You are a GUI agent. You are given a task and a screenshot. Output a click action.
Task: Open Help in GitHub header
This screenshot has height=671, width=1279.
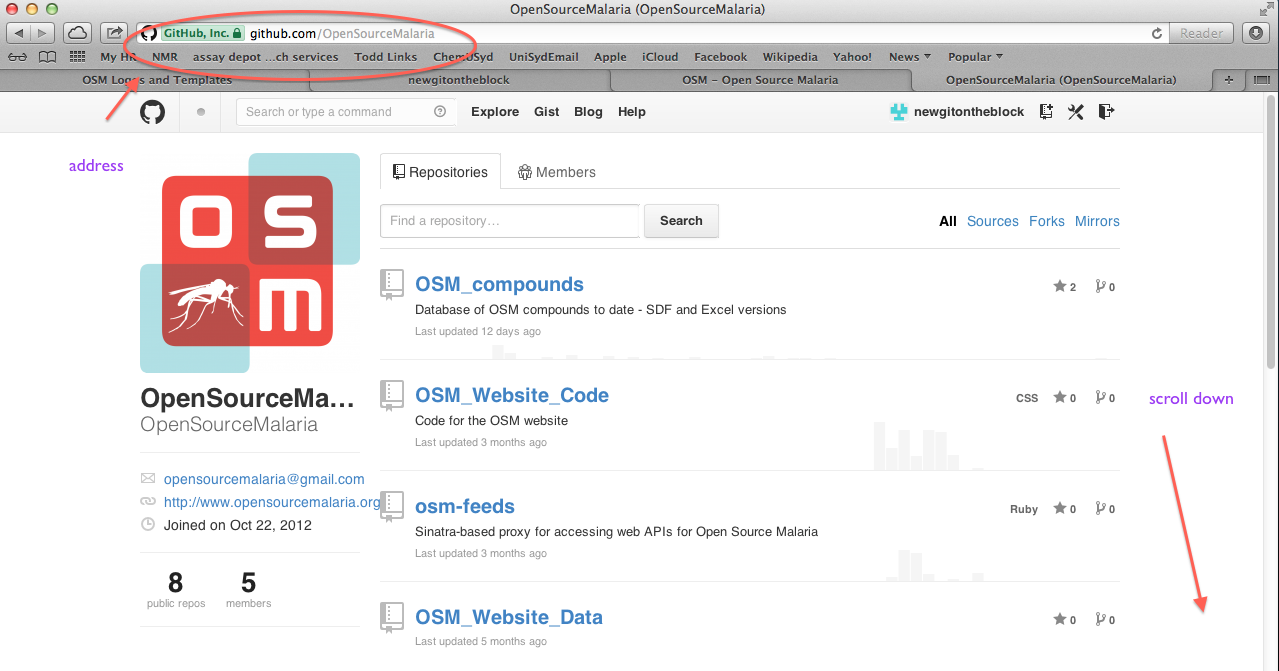point(632,112)
